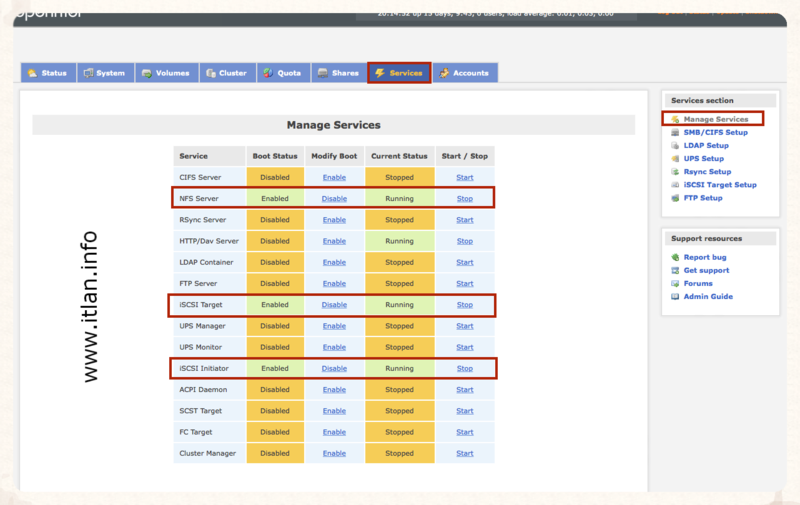Click the Report bug icon

[x=676, y=257]
